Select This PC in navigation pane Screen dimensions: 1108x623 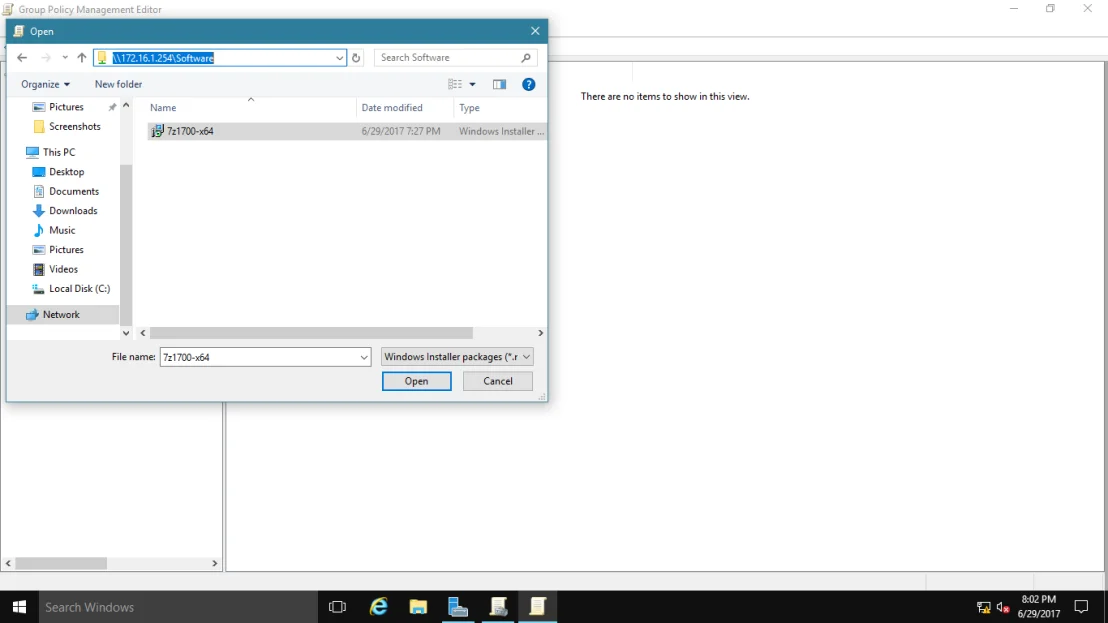coord(59,152)
